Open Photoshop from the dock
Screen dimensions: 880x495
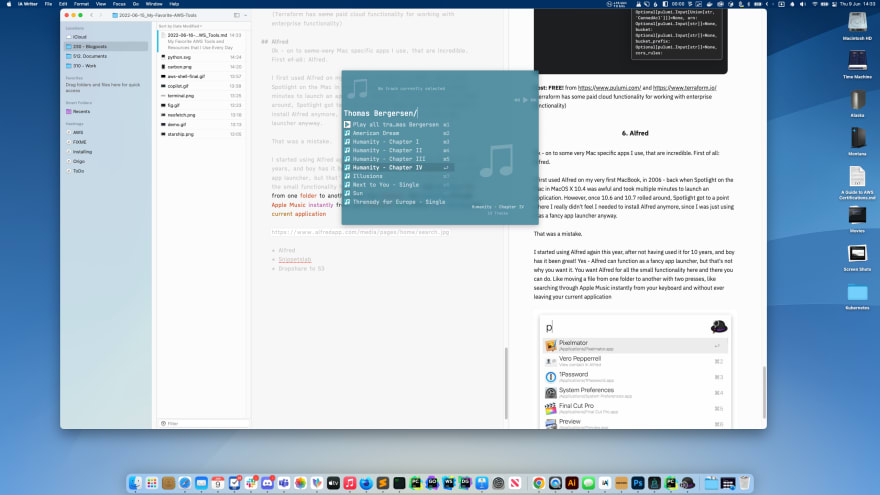[638, 483]
